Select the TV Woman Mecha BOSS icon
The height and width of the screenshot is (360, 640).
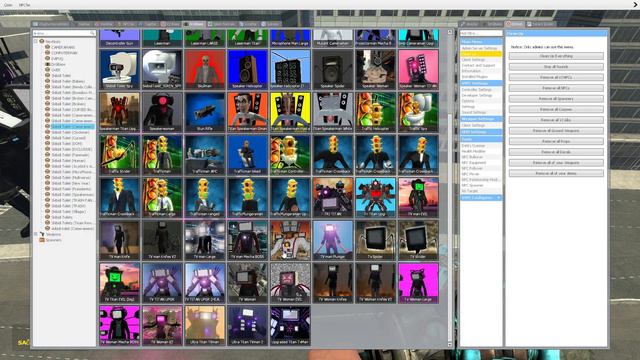[120, 325]
